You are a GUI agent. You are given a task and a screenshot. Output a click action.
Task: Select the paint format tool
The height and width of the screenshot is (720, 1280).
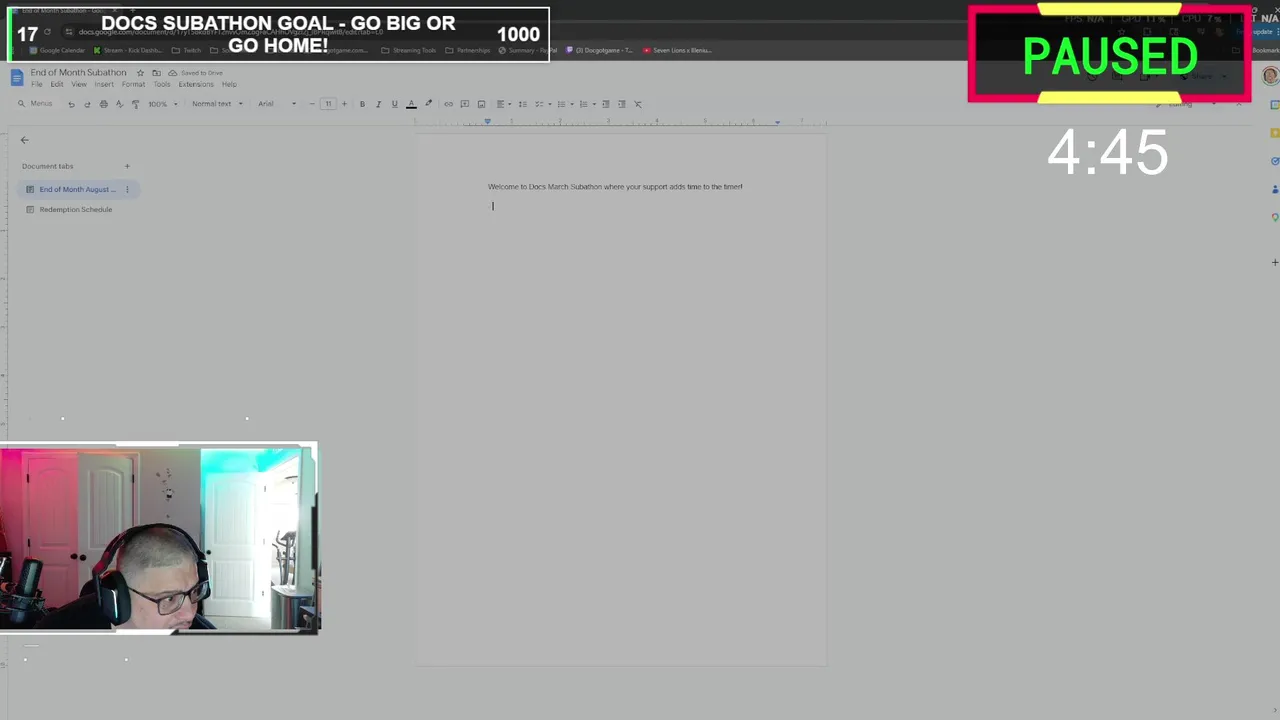point(135,104)
